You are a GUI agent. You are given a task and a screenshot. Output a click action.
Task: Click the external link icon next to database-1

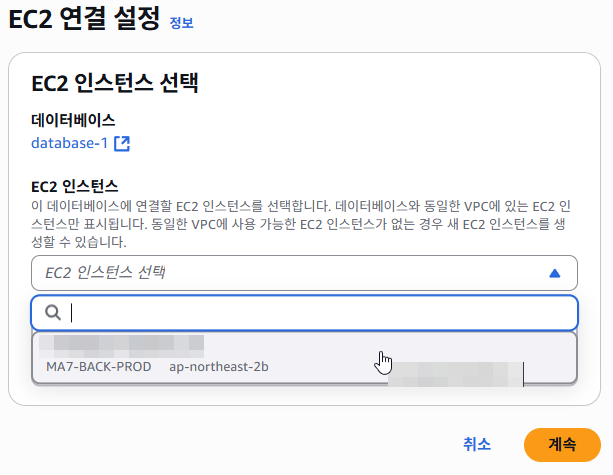coord(122,143)
